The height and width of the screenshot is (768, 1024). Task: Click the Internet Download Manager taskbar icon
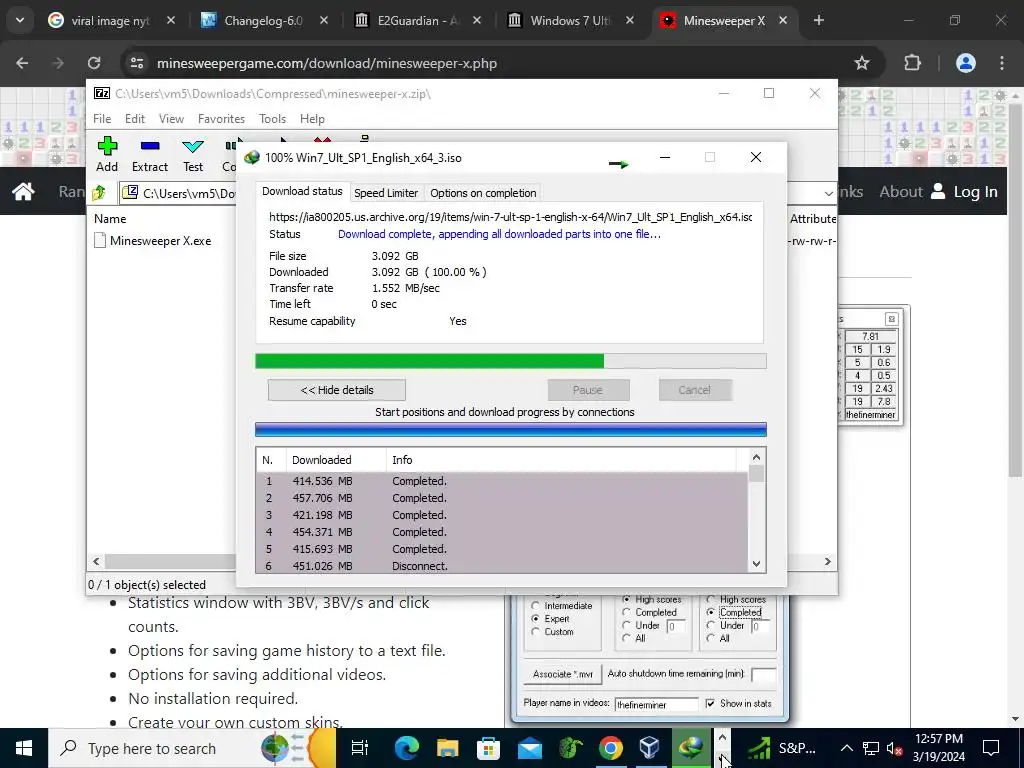tap(691, 748)
